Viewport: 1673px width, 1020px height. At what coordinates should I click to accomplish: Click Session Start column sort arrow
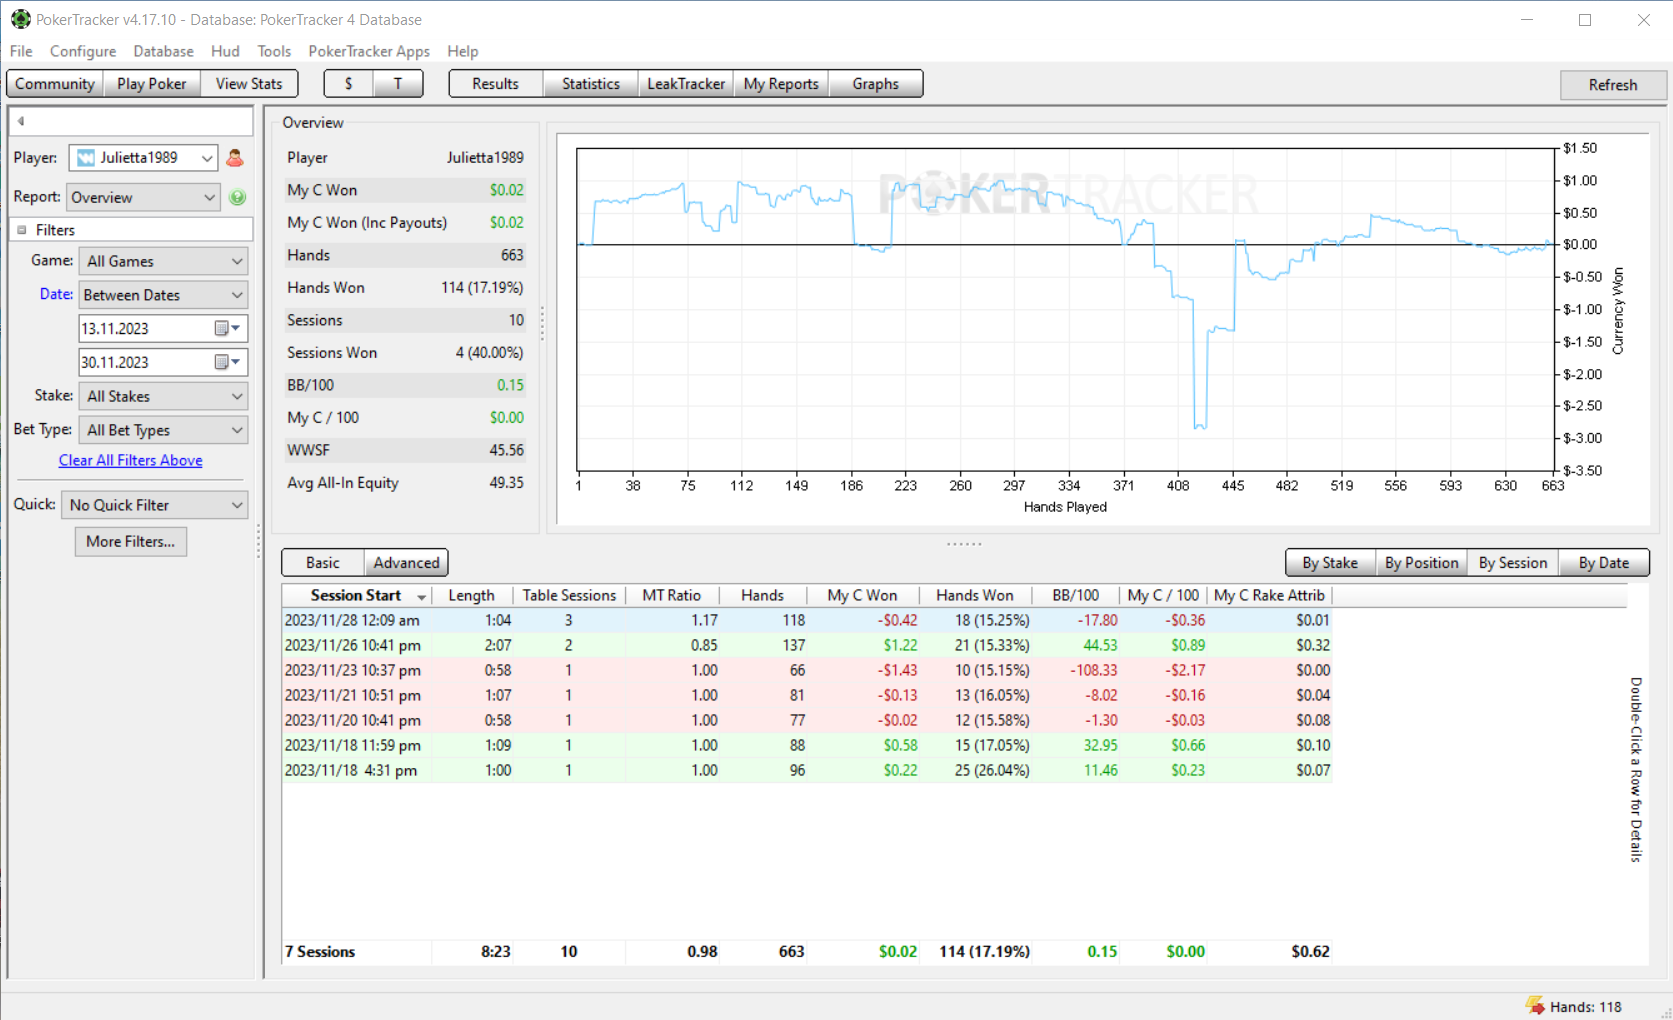pos(422,596)
